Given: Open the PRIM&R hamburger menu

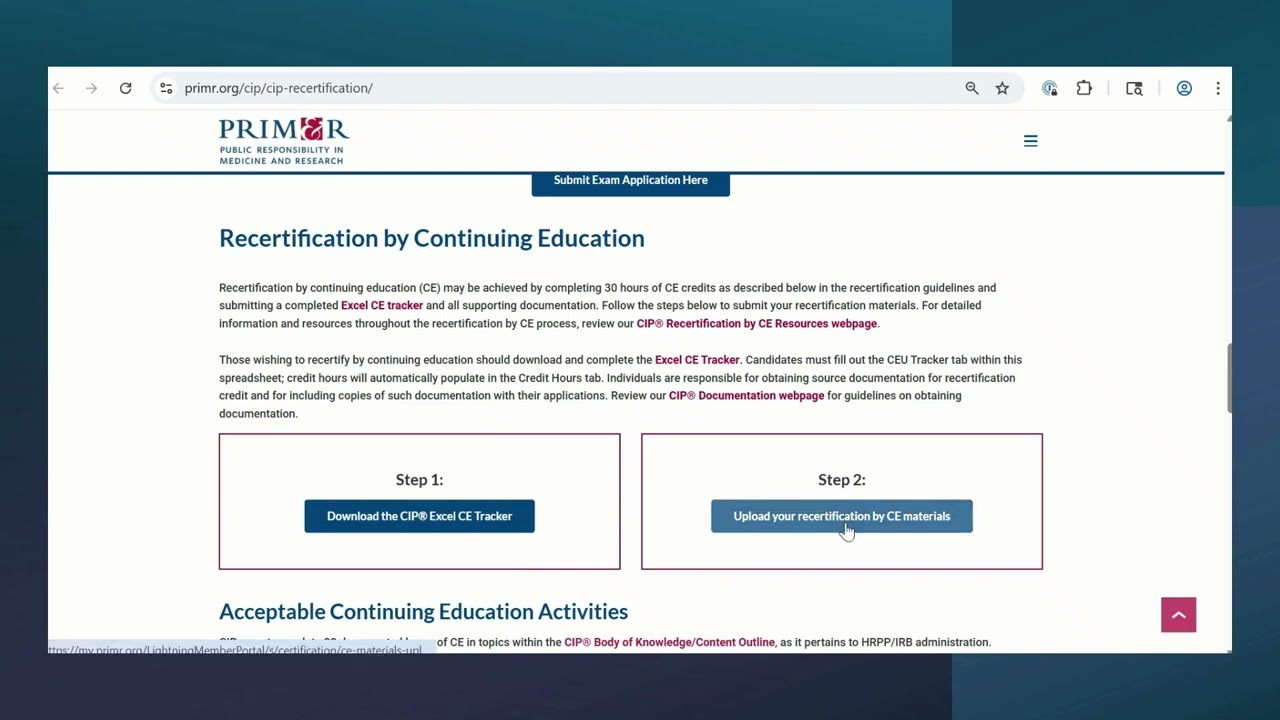Looking at the screenshot, I should [1030, 141].
